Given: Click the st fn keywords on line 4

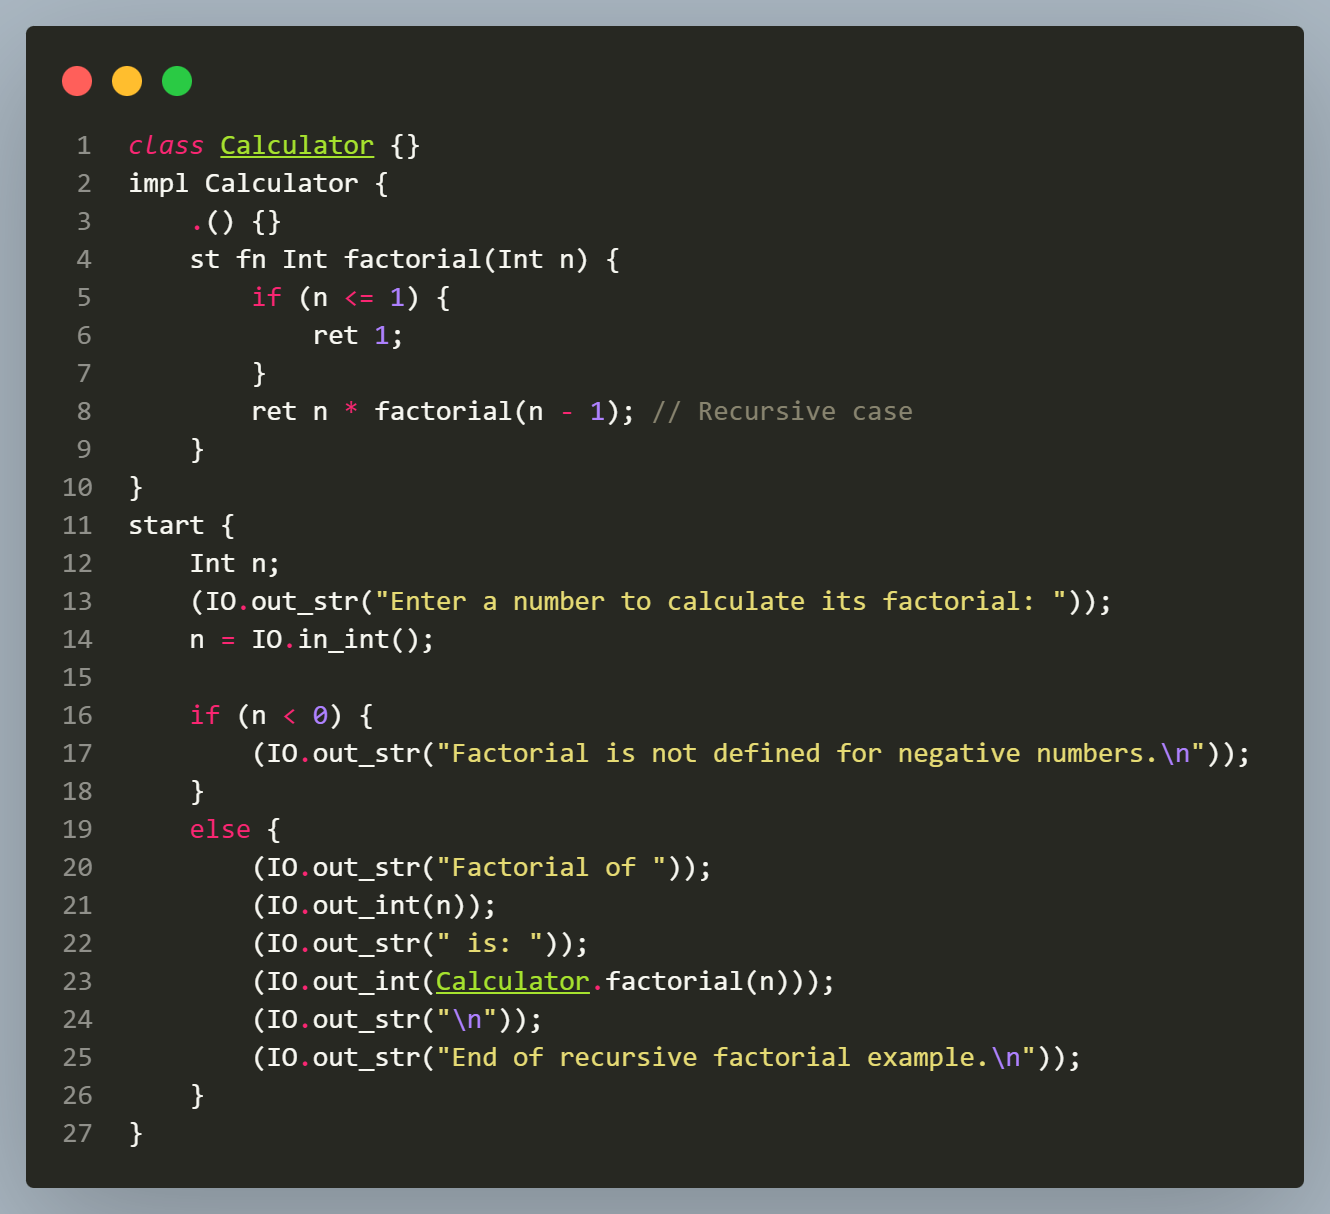Looking at the screenshot, I should click(227, 259).
